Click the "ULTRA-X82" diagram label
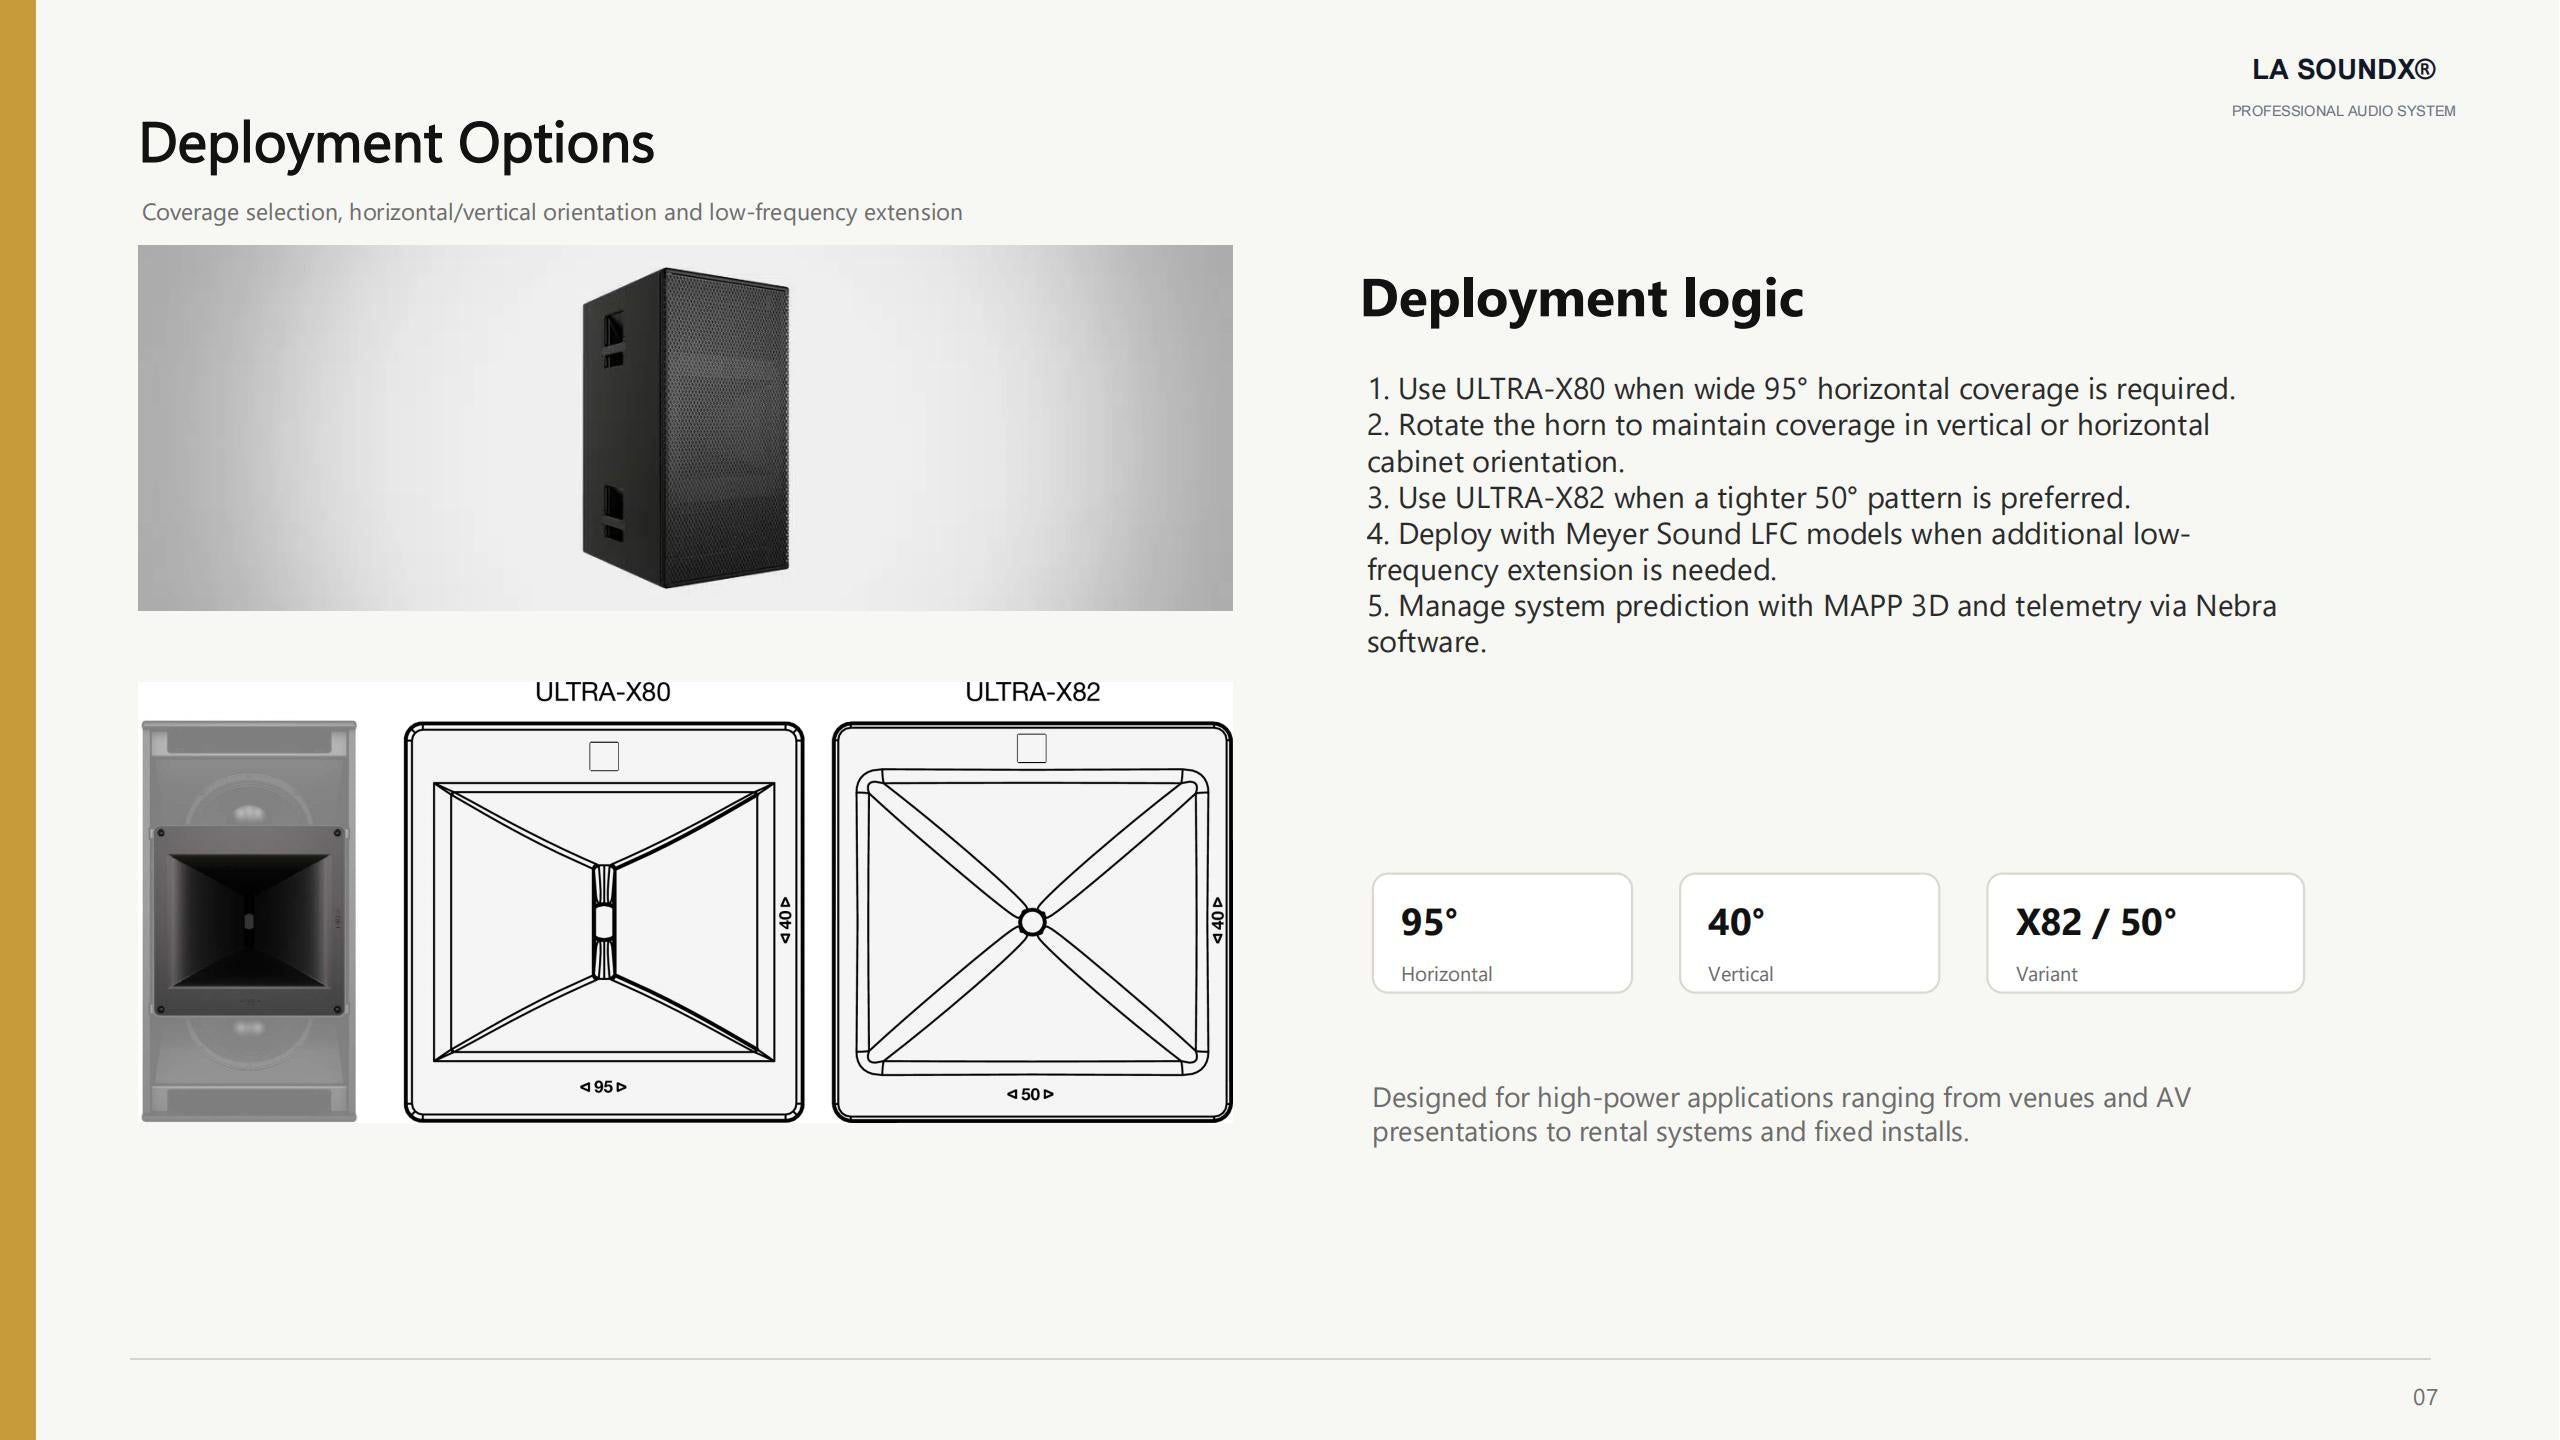The image size is (2560, 1440). coord(1033,692)
